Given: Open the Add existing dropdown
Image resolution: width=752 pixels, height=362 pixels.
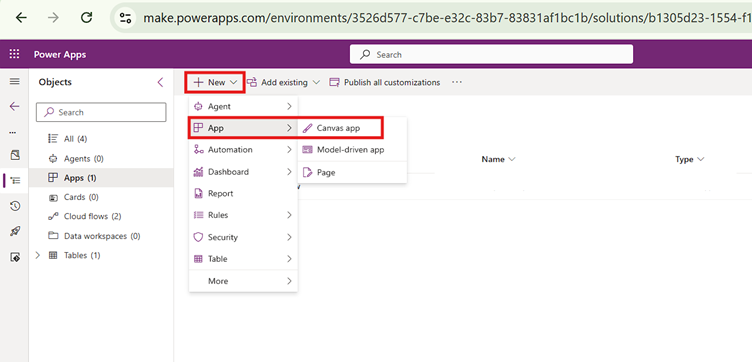Looking at the screenshot, I should pyautogui.click(x=283, y=82).
